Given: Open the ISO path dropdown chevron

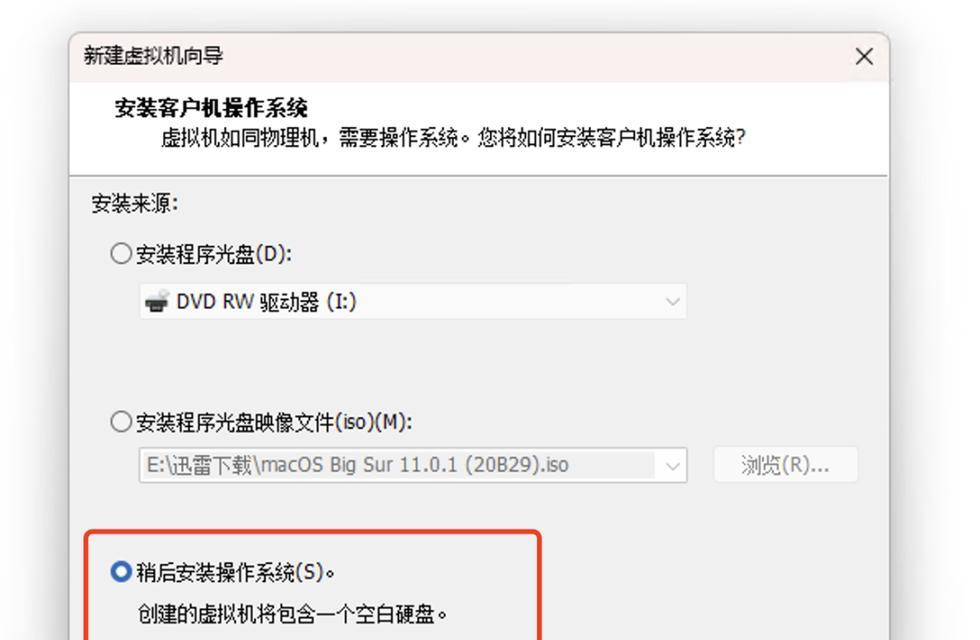Looking at the screenshot, I should point(672,466).
